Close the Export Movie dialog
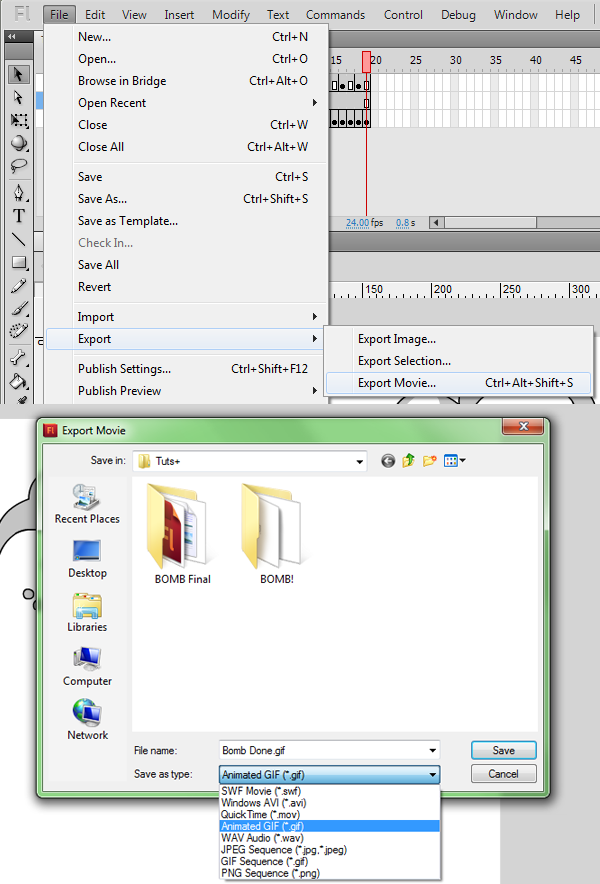This screenshot has width=600, height=884. coord(523,426)
